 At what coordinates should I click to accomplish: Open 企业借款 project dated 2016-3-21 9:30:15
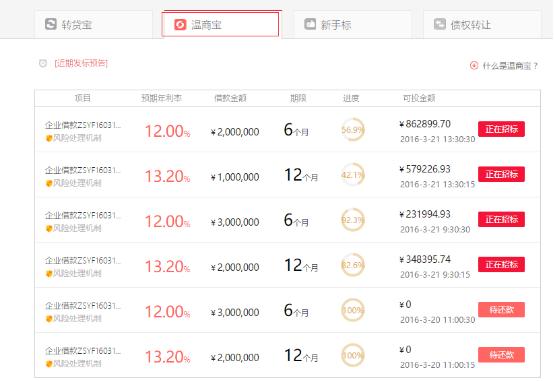pos(83,261)
